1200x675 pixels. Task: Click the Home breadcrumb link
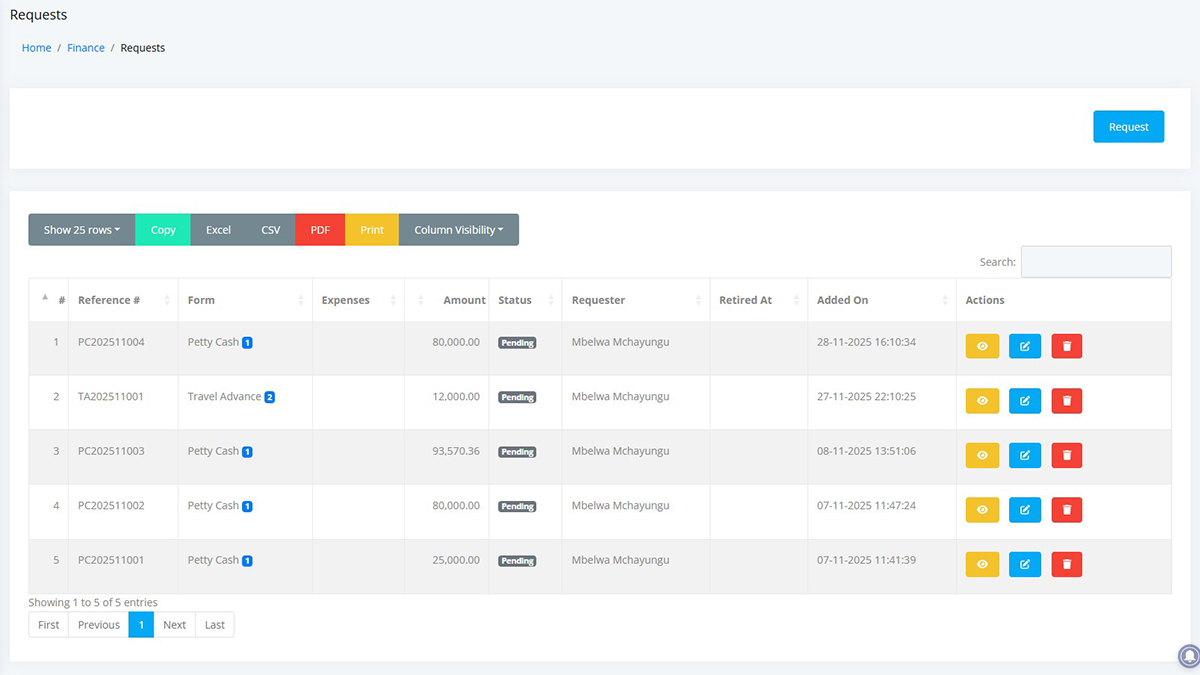tap(37, 48)
